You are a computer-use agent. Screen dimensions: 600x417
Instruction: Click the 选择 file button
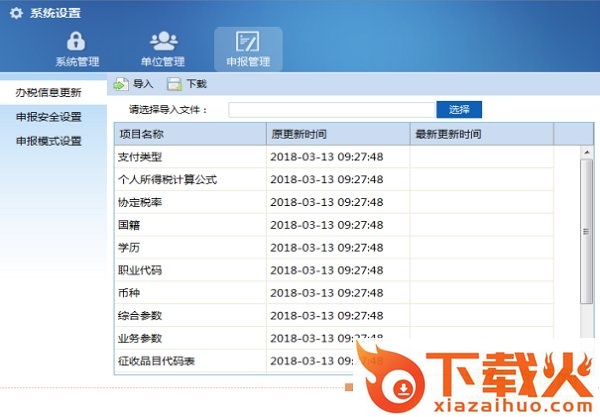(x=459, y=109)
